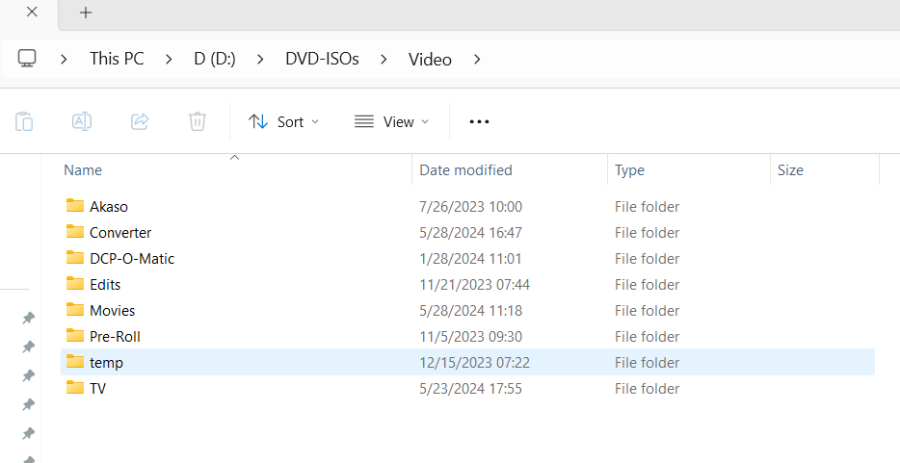Click the Share toolbar icon
Screen dimensions: 900x463
tap(140, 121)
